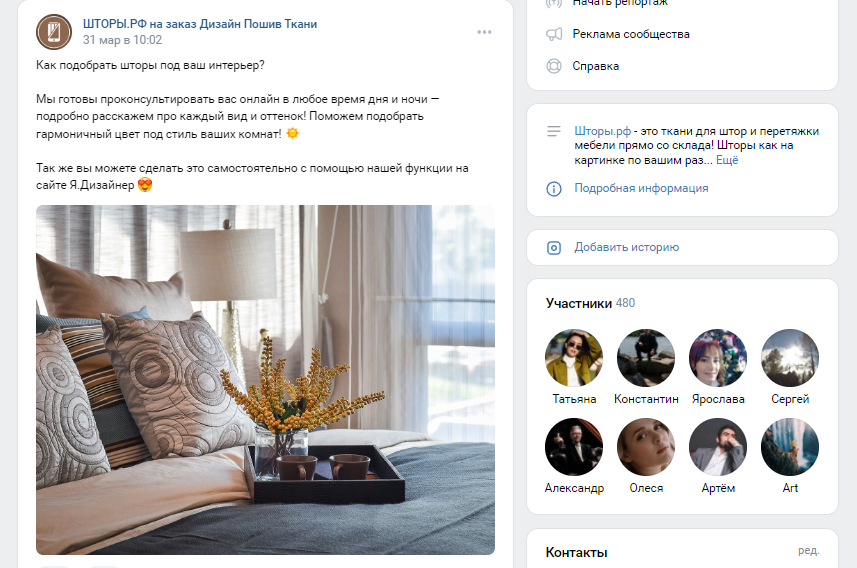Open the post options three-dot menu

pos(484,32)
